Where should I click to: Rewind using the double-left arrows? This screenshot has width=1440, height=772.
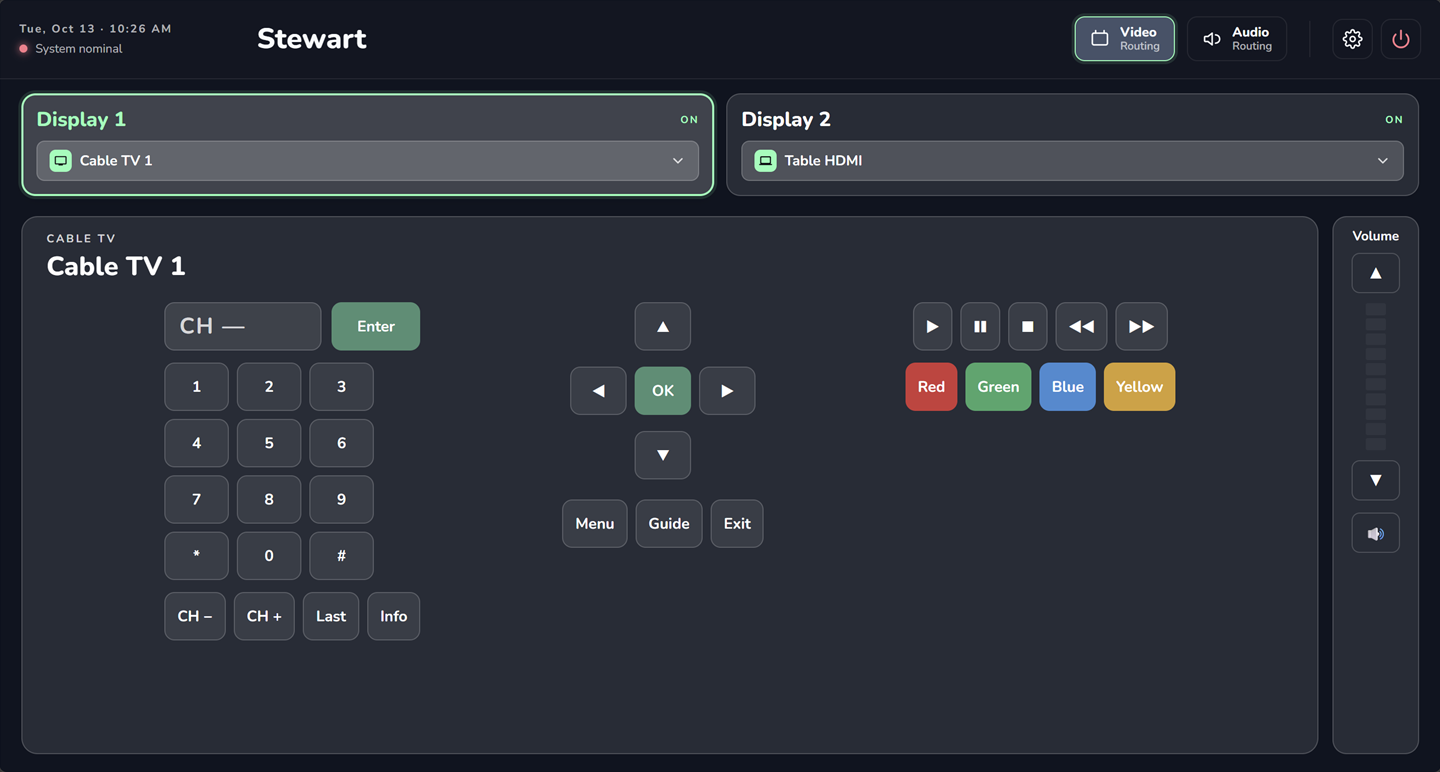pyautogui.click(x=1081, y=326)
